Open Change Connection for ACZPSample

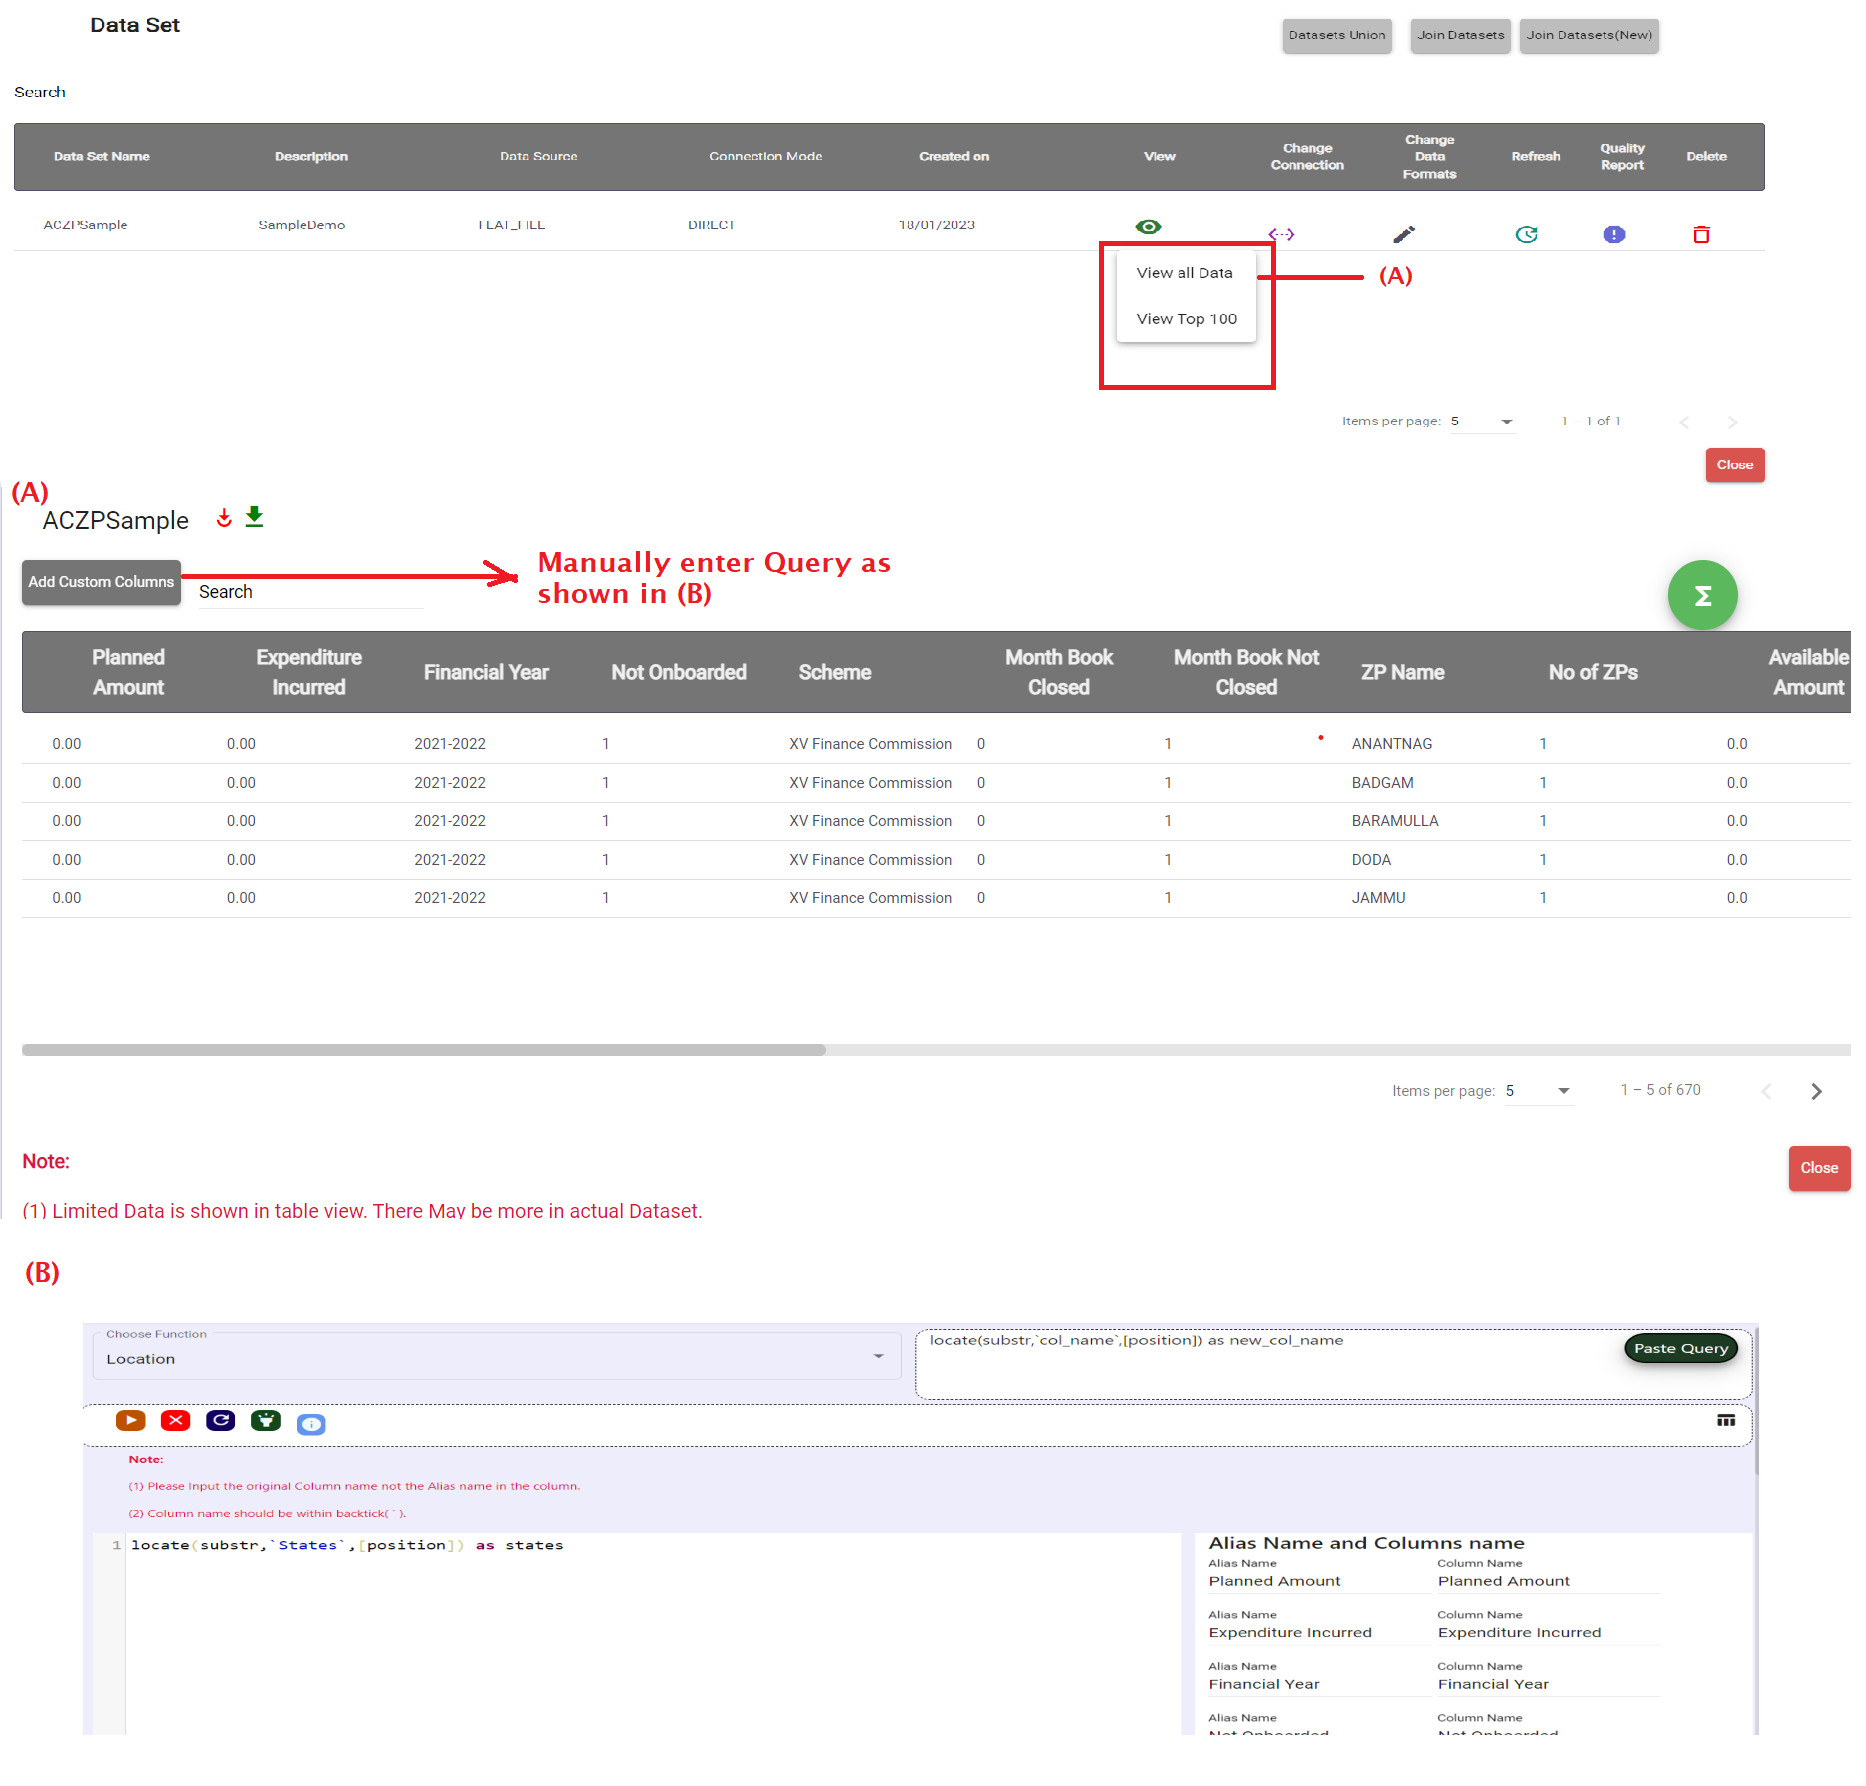[x=1281, y=234]
